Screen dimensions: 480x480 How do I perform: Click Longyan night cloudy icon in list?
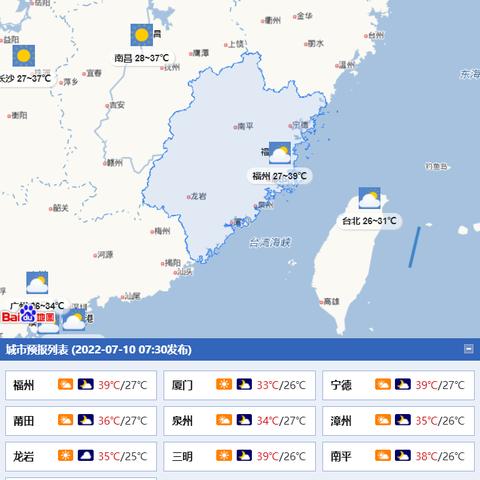86,455
